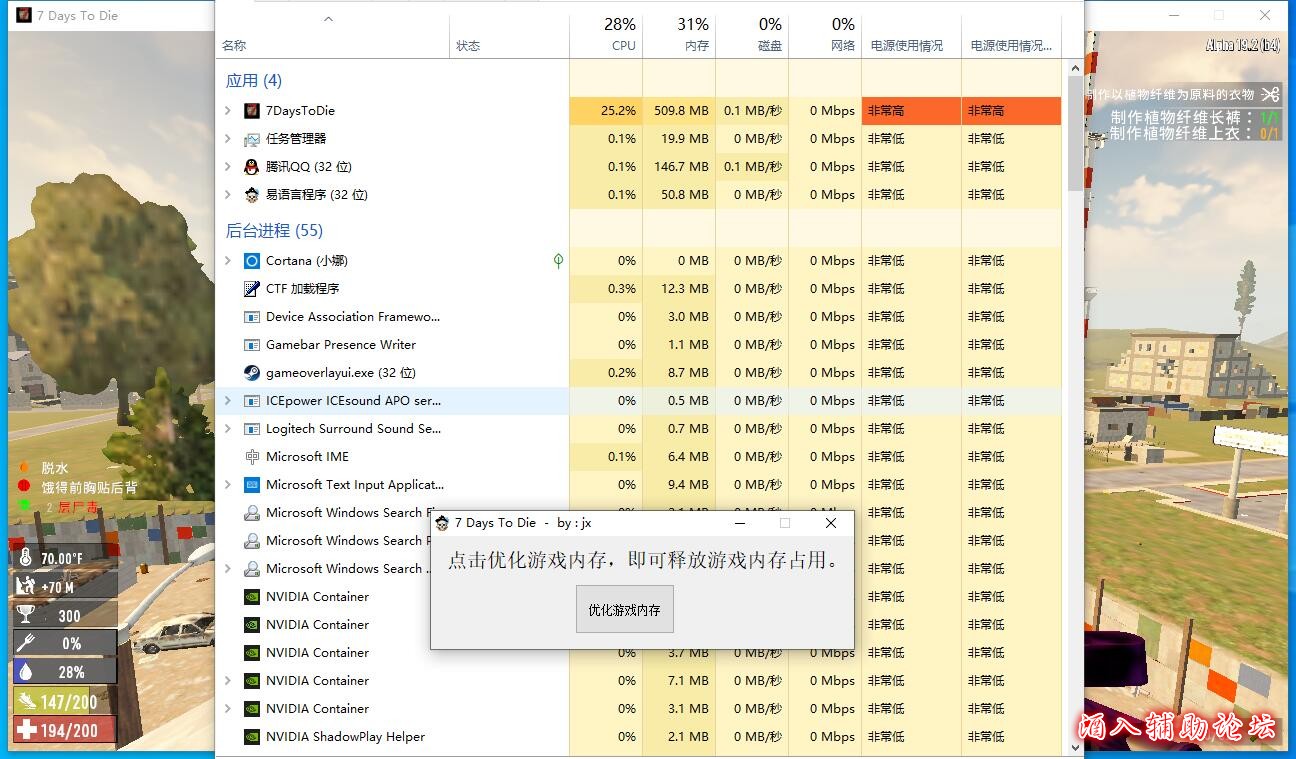Click the 脱水 status text in game

(x=55, y=468)
